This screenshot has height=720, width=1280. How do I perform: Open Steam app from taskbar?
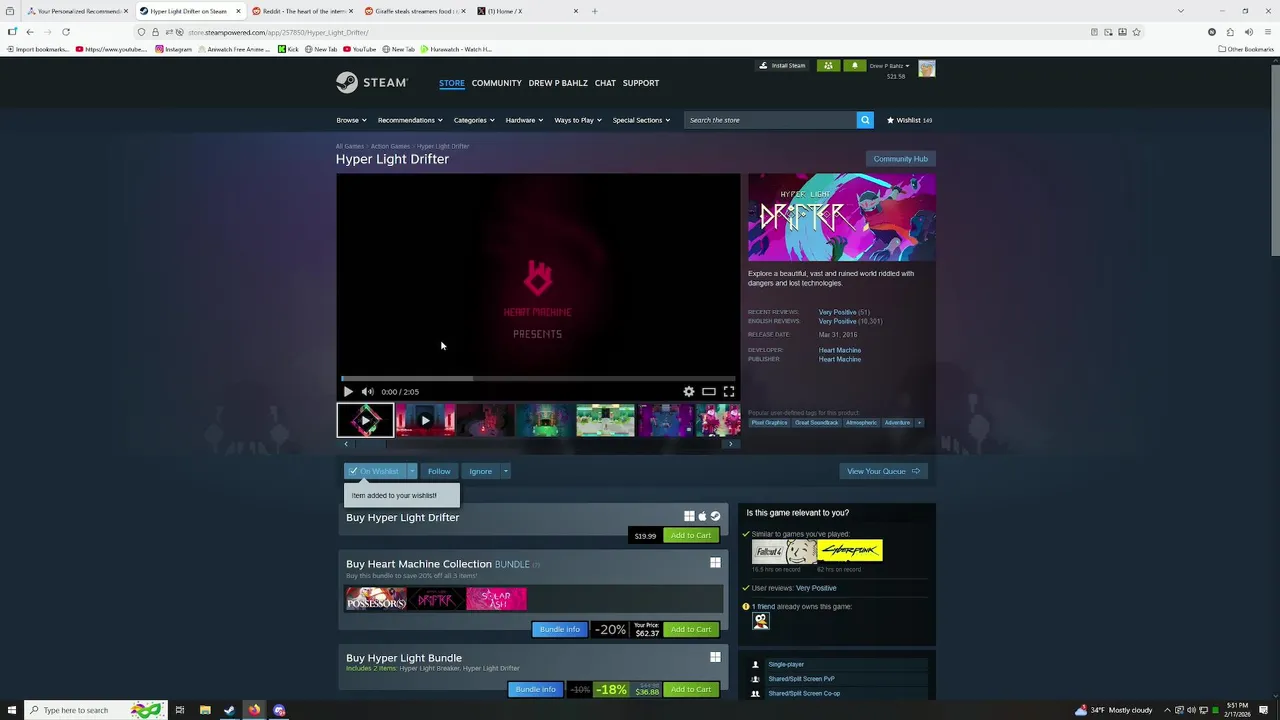coord(229,710)
